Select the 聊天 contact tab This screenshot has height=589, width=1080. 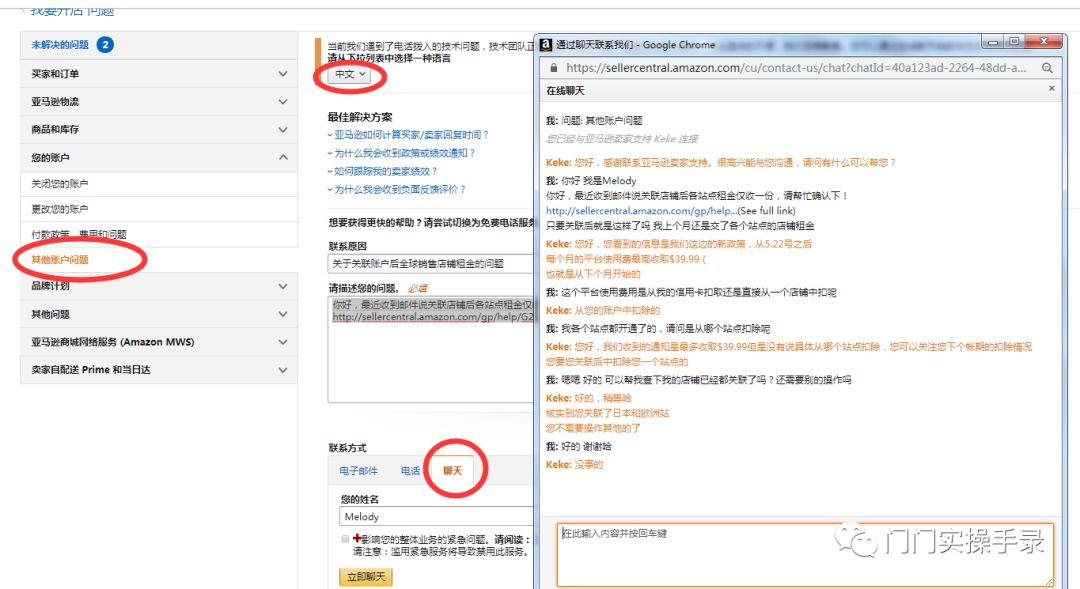[x=453, y=471]
